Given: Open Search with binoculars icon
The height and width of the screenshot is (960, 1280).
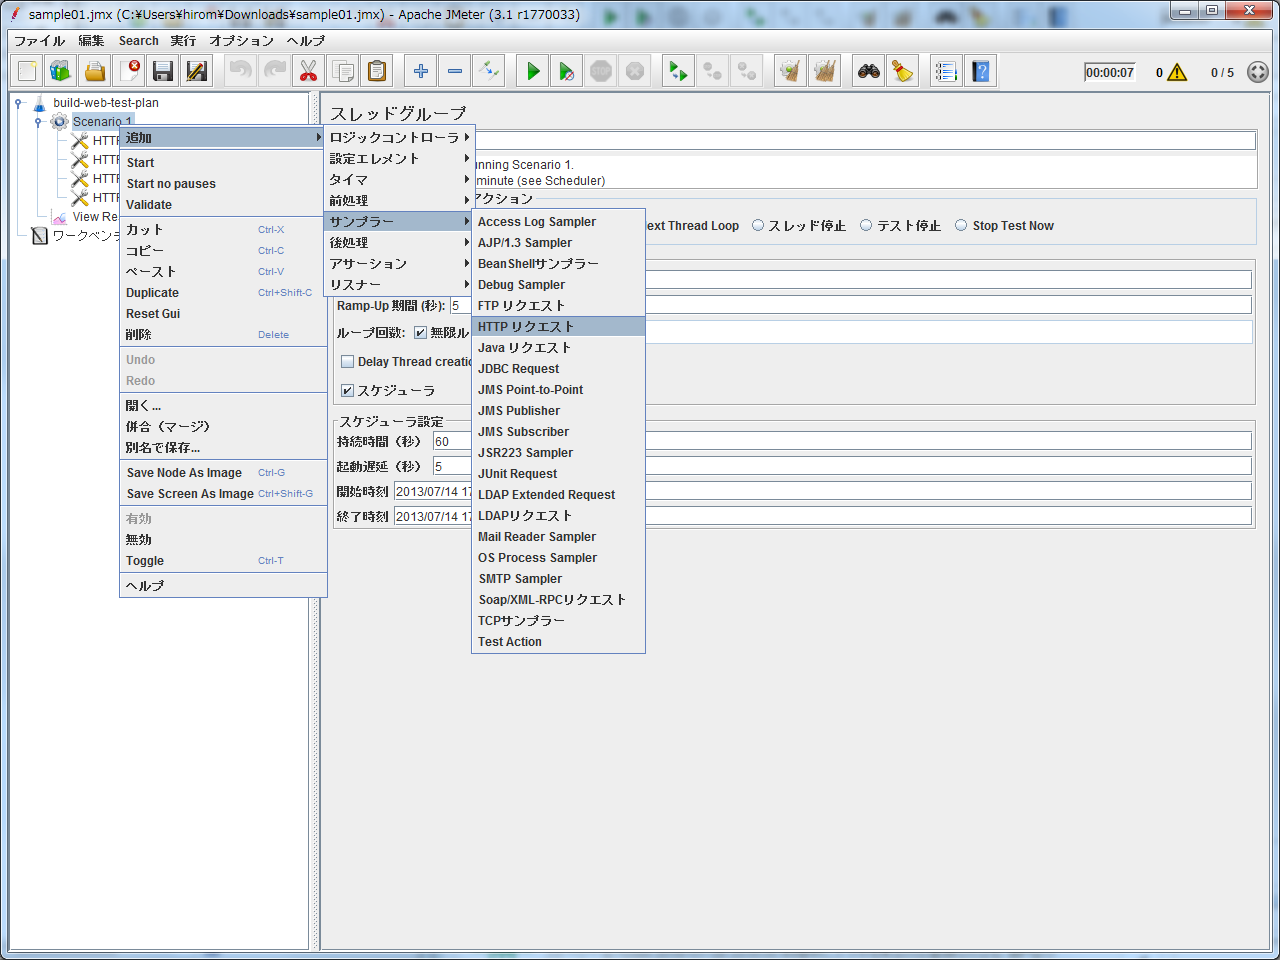Looking at the screenshot, I should pos(869,71).
